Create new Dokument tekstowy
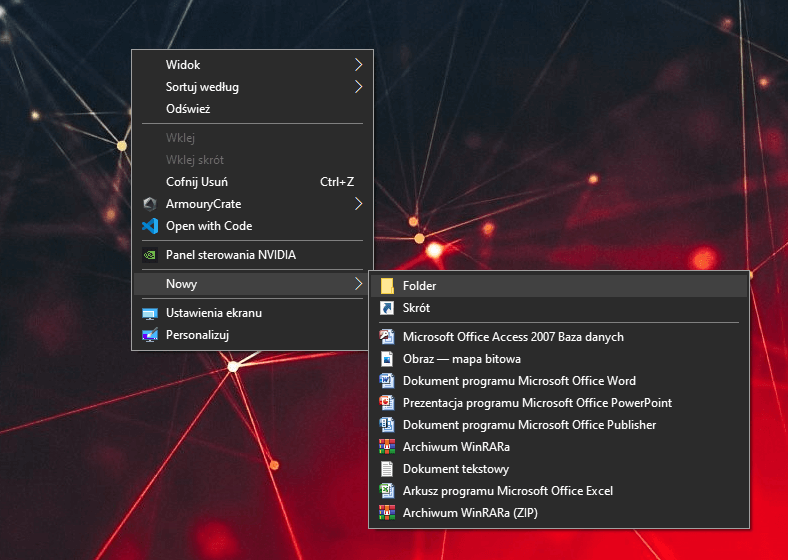The image size is (788, 560). tap(559, 469)
